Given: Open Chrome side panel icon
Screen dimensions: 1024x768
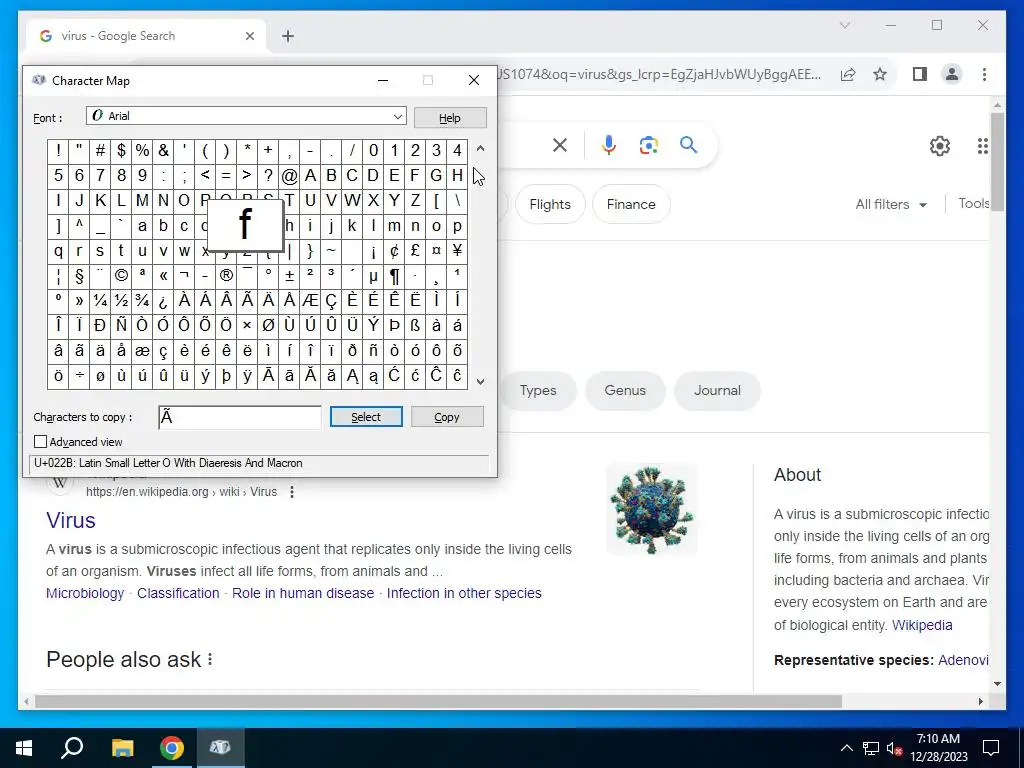Looking at the screenshot, I should (x=920, y=74).
